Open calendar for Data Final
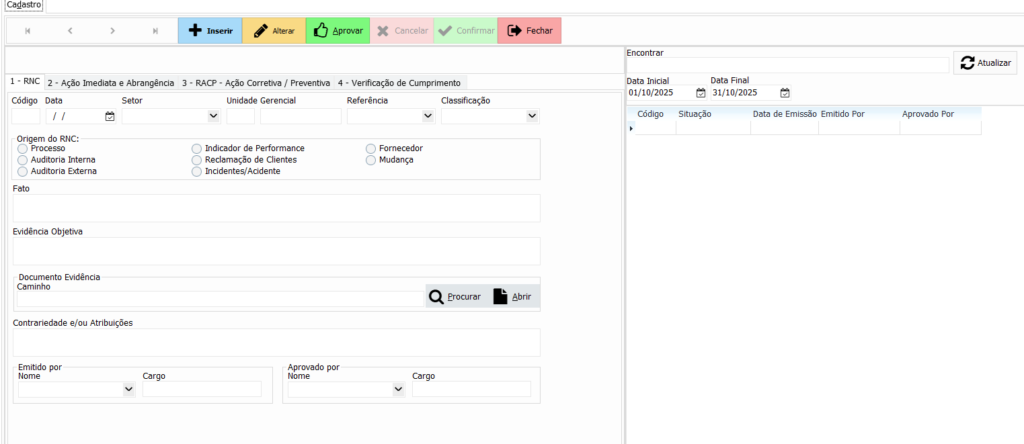Viewport: 1024px width, 444px height. click(785, 93)
